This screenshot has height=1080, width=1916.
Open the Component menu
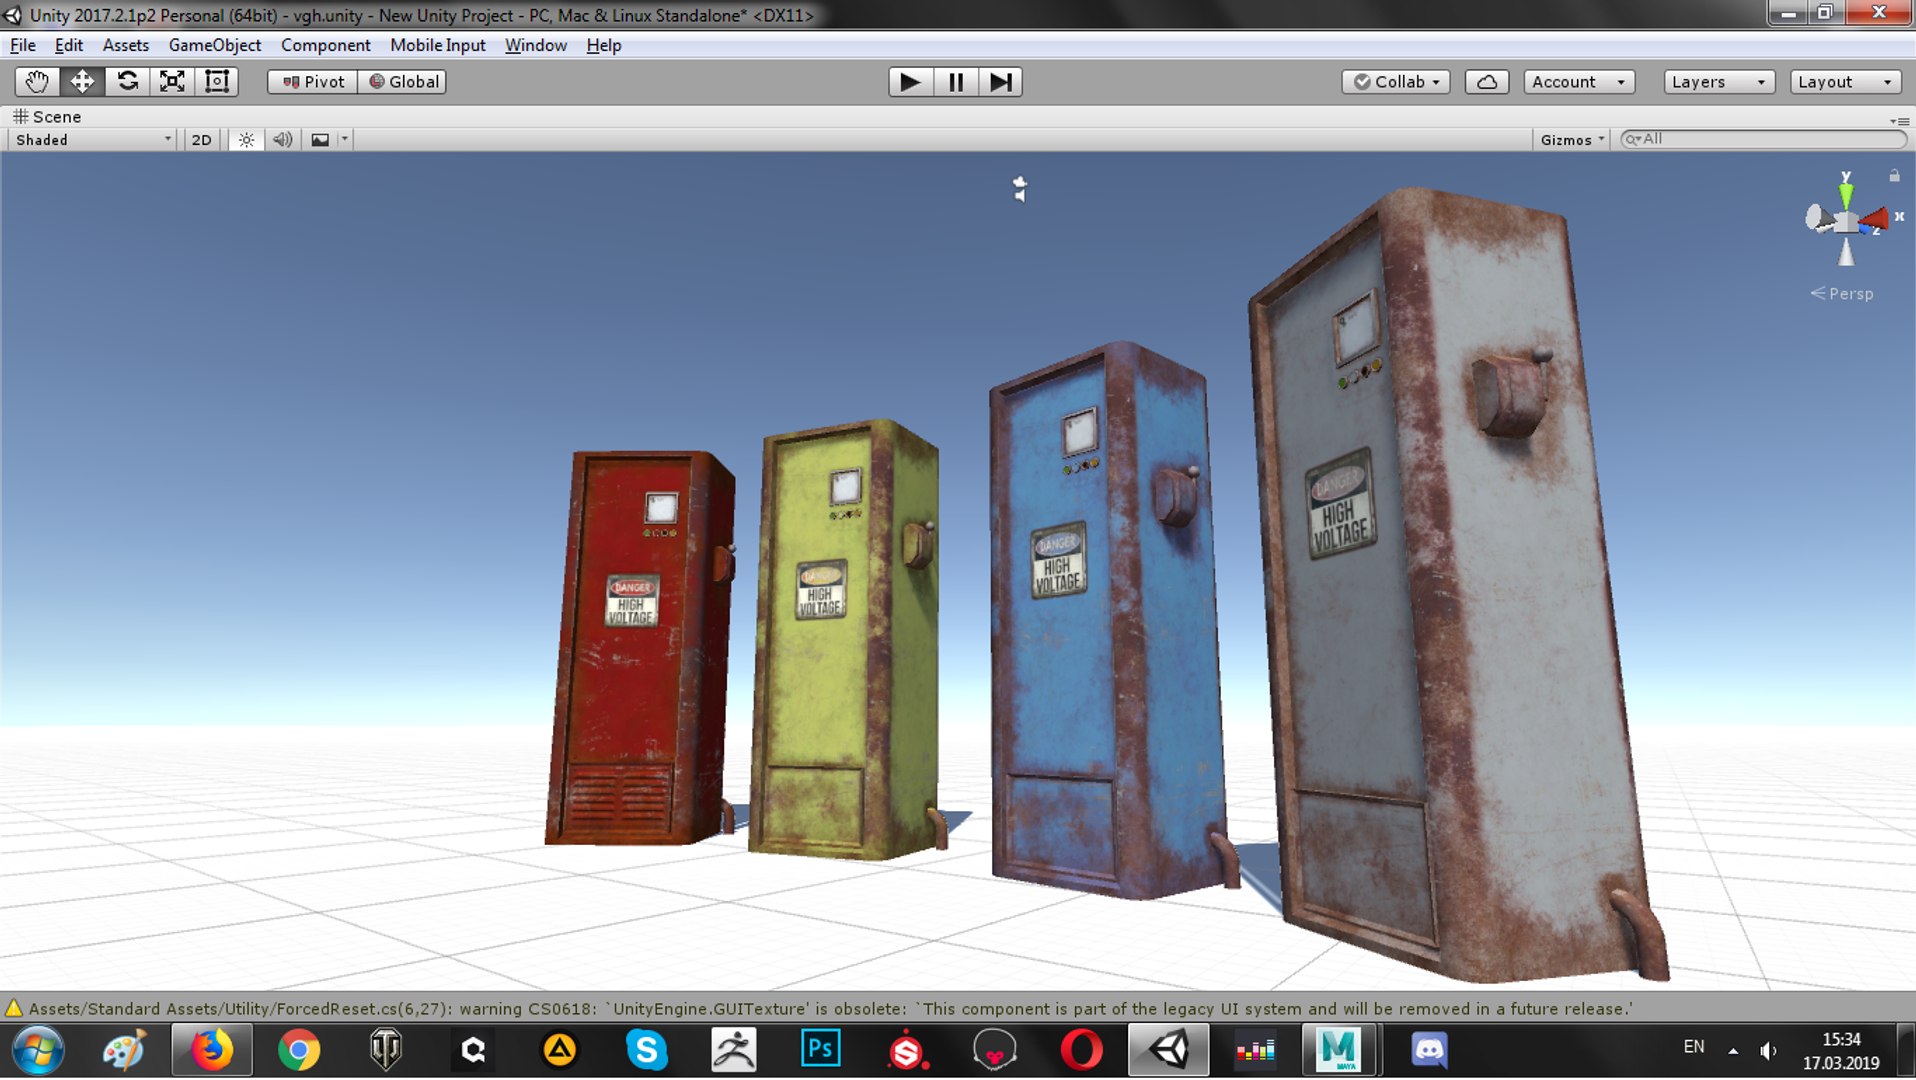pyautogui.click(x=325, y=45)
